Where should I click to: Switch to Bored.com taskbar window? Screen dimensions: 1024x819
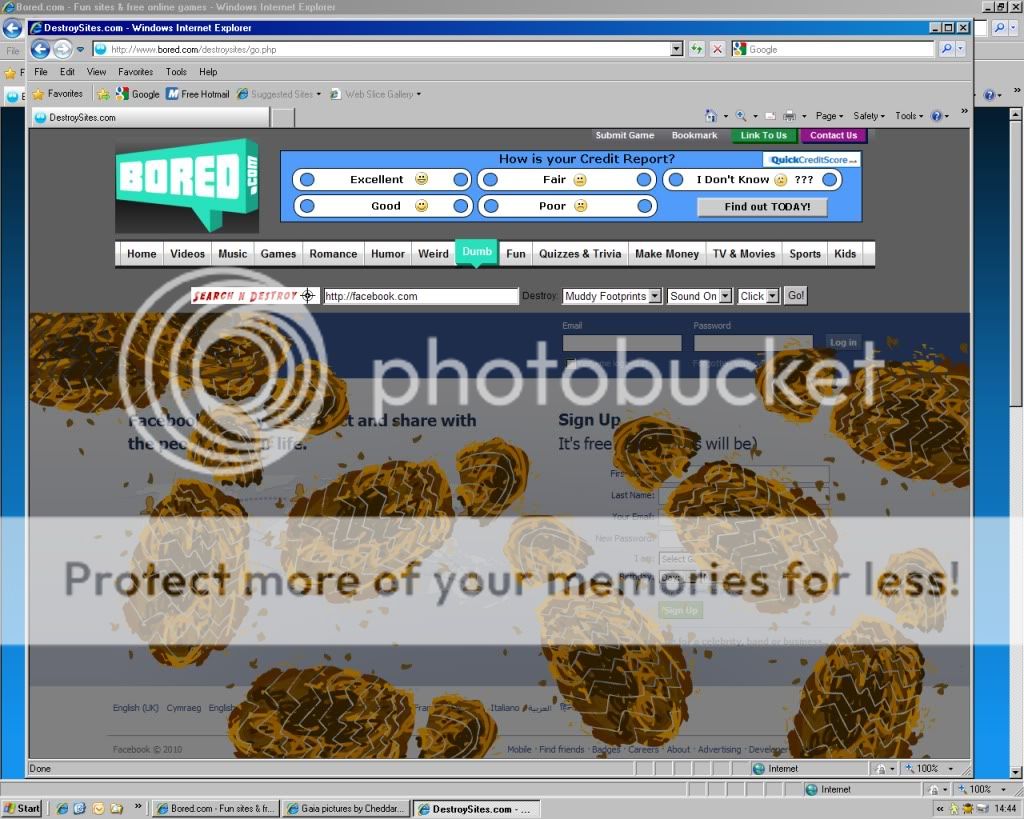[216, 809]
